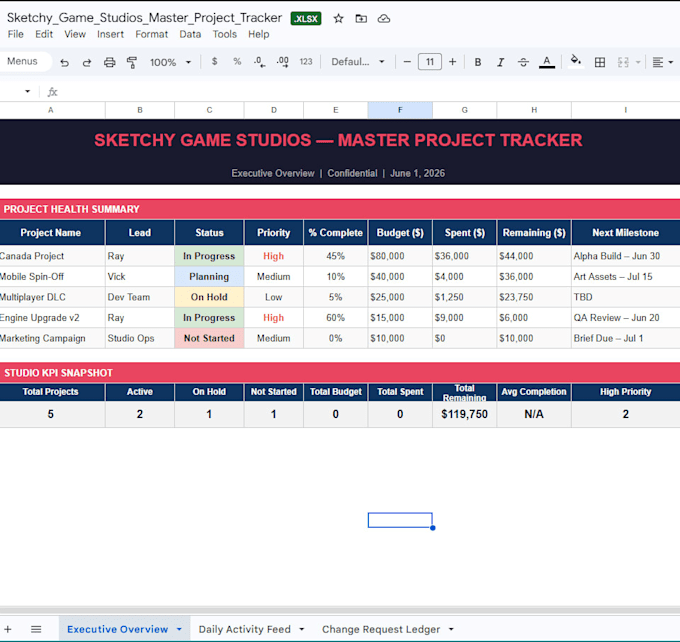Click the move to folder icon
Viewport: 680px width, 642px height.
361,19
